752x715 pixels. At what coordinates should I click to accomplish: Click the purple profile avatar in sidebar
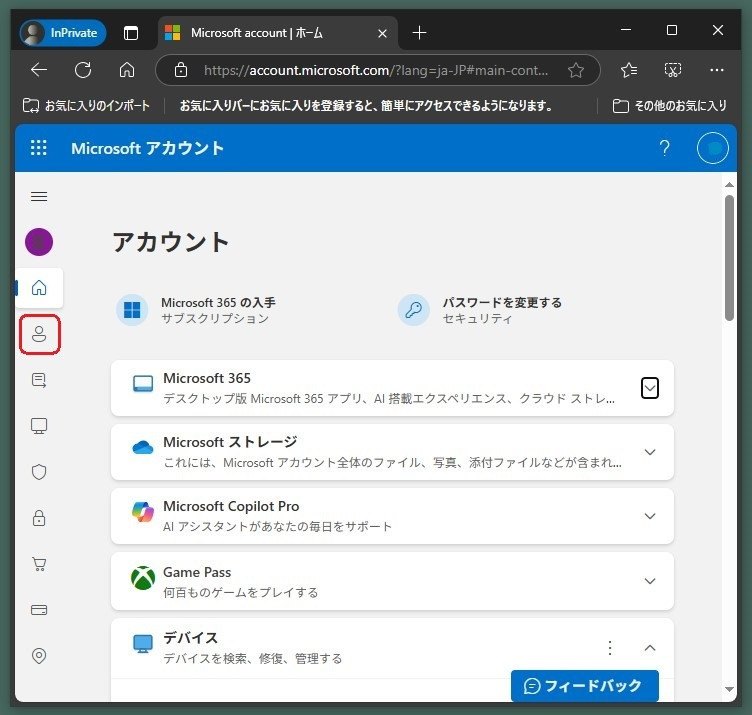tap(39, 242)
